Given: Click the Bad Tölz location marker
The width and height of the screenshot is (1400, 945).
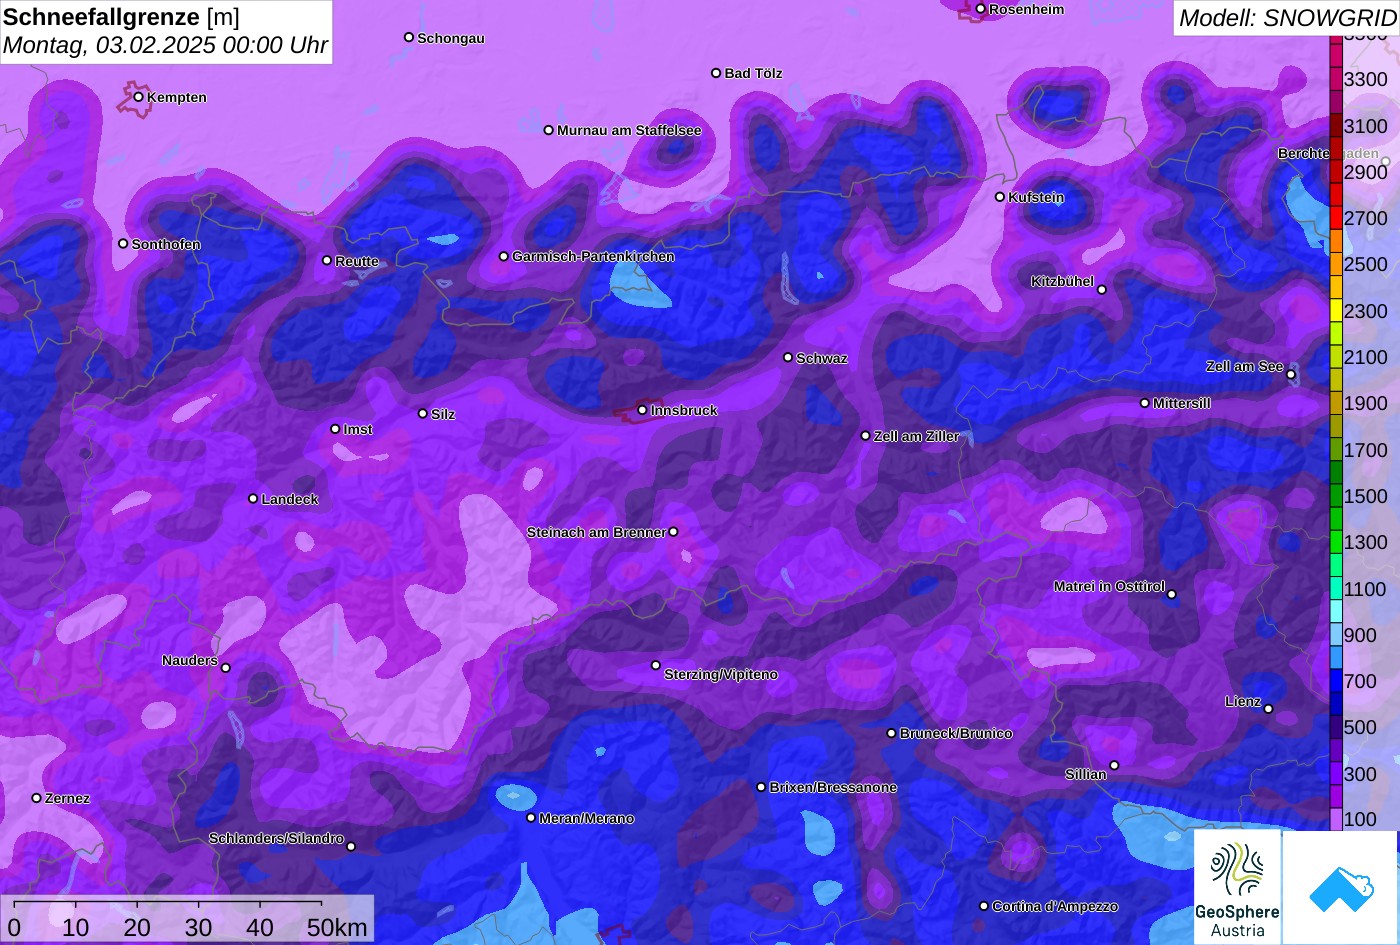Looking at the screenshot, I should (716, 73).
